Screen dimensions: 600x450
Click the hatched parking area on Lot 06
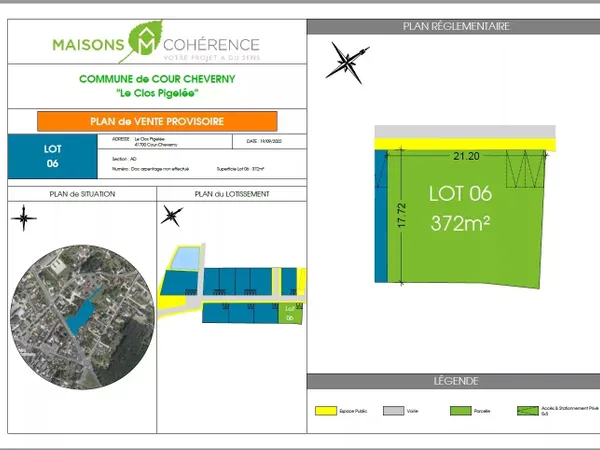coord(525,168)
